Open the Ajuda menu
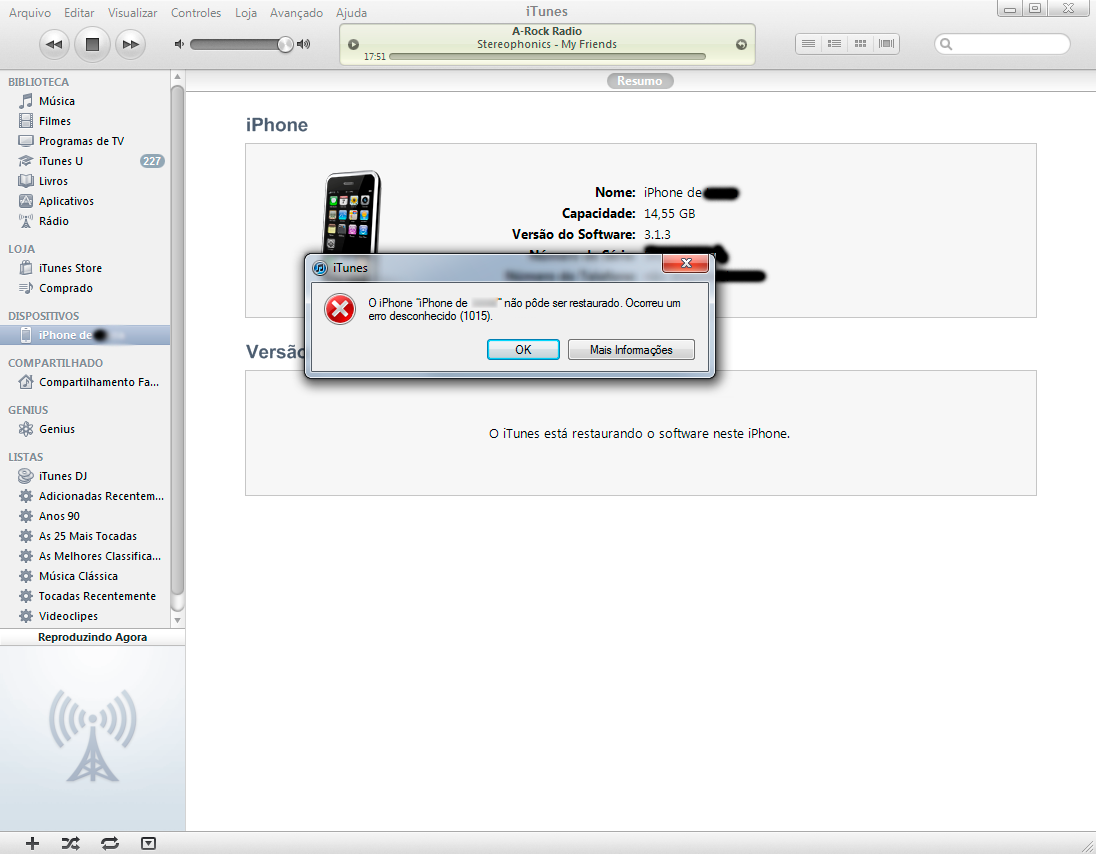This screenshot has height=854, width=1096. tap(352, 13)
